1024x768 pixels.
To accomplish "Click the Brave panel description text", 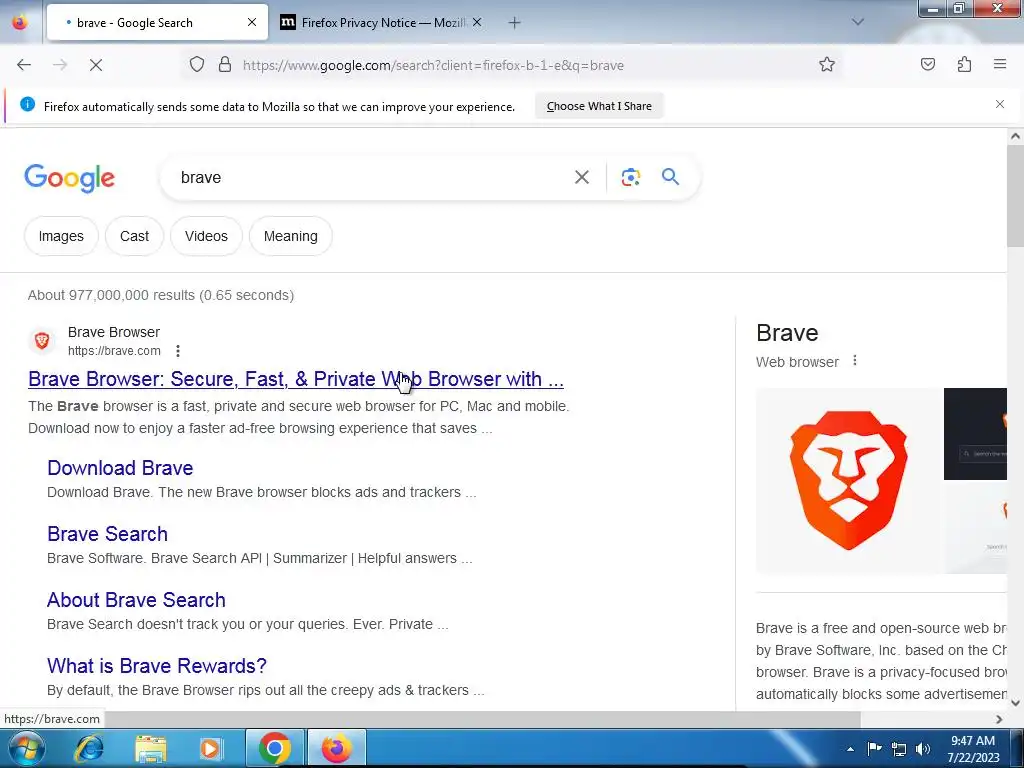I will (x=881, y=661).
